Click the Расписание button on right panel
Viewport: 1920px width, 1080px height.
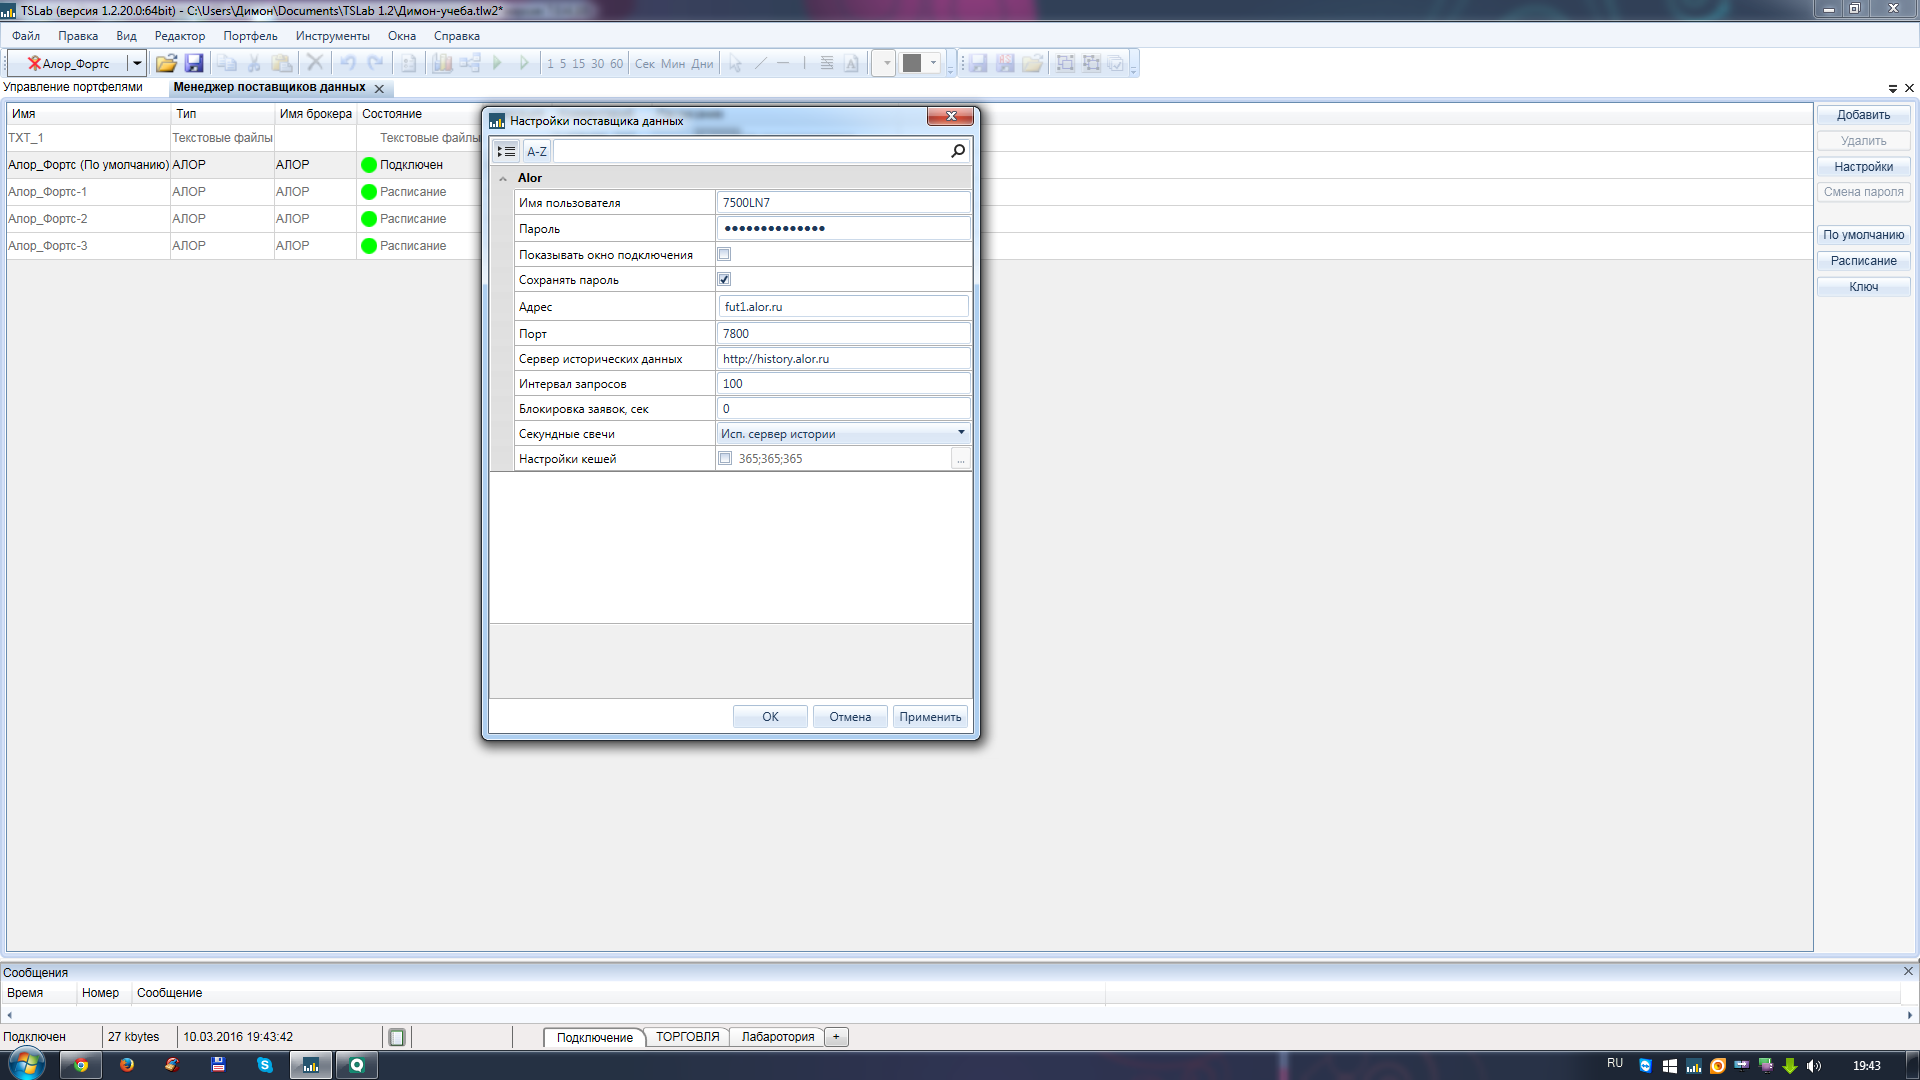coord(1863,261)
